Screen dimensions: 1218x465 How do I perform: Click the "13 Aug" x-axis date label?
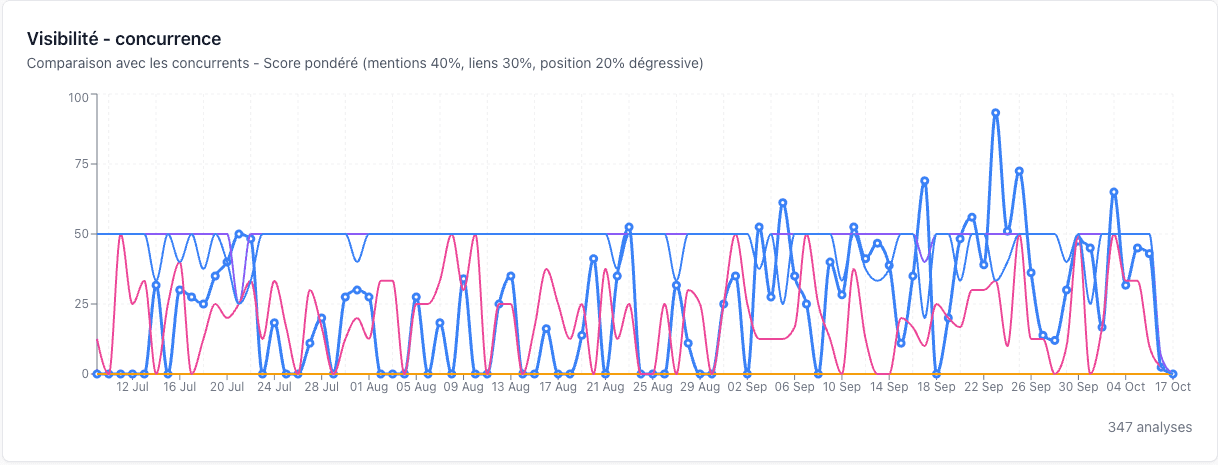[x=511, y=386]
